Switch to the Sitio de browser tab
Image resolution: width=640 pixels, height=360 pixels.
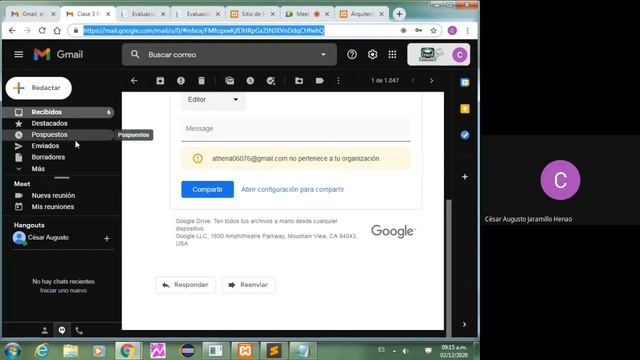[x=252, y=14]
